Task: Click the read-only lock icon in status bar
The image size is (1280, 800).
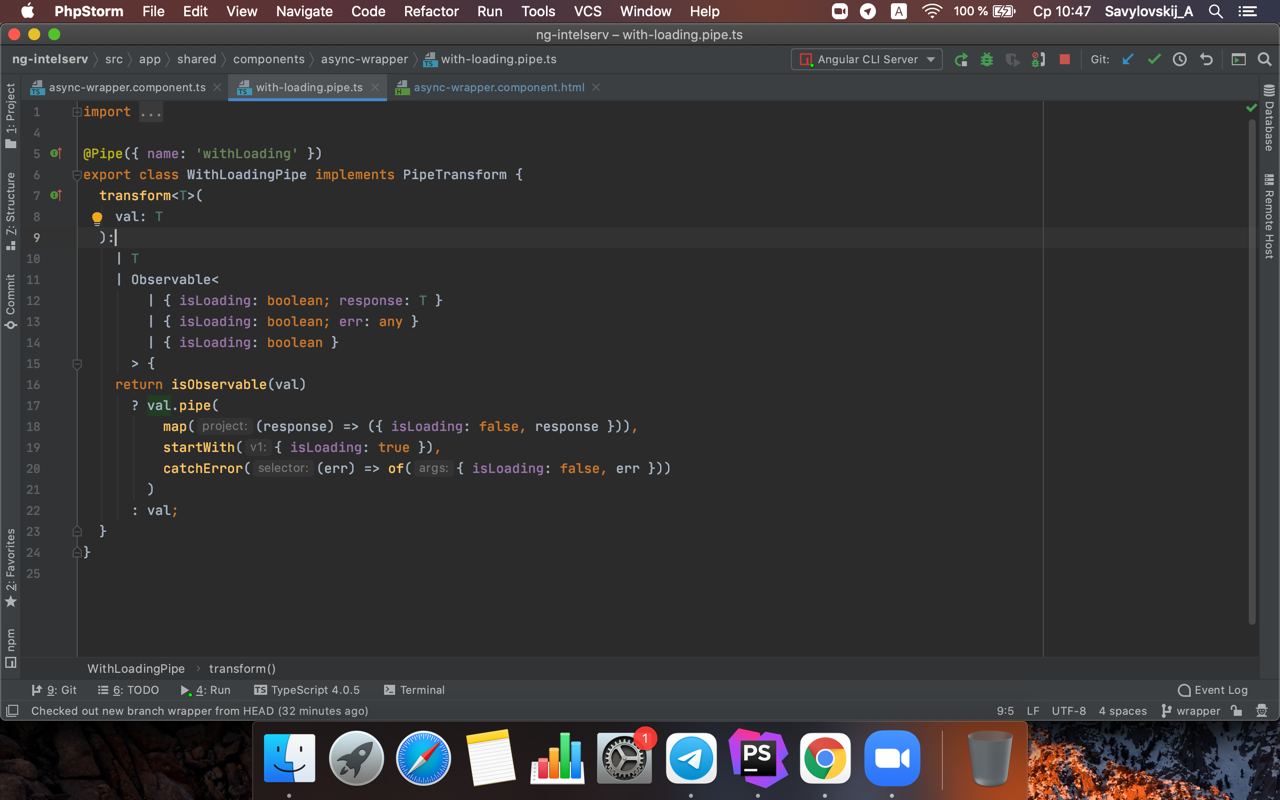Action: 1237,711
